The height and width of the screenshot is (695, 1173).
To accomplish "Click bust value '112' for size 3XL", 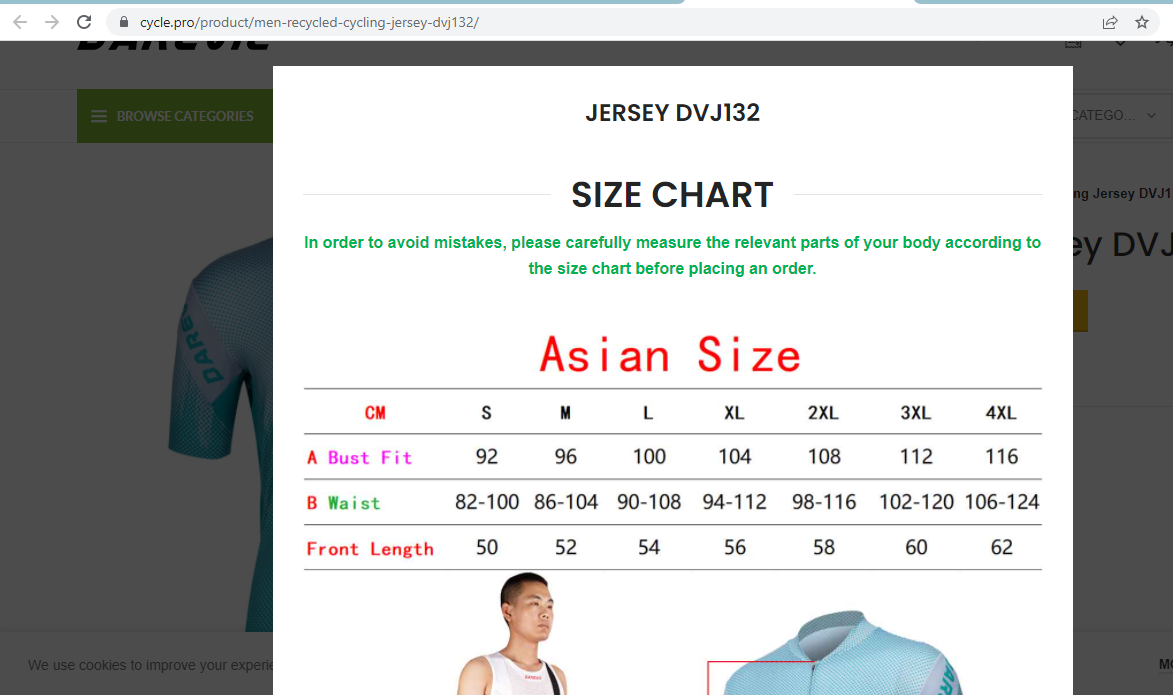I will point(916,456).
